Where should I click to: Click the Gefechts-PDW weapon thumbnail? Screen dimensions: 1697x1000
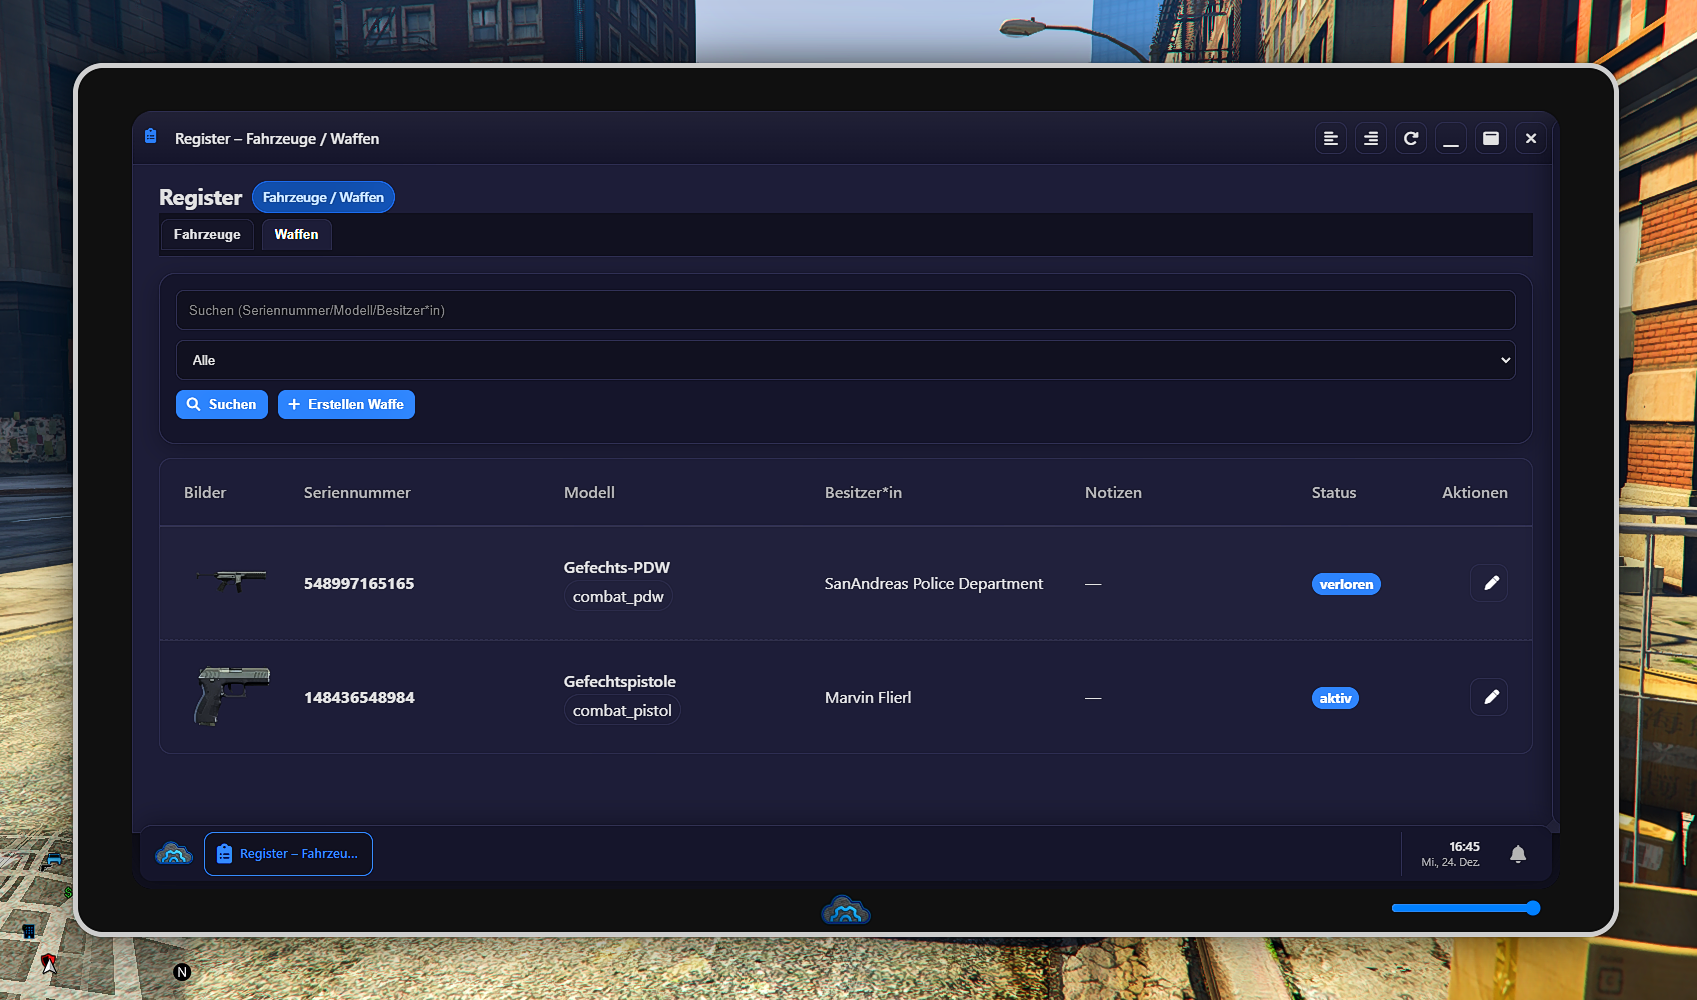point(231,580)
